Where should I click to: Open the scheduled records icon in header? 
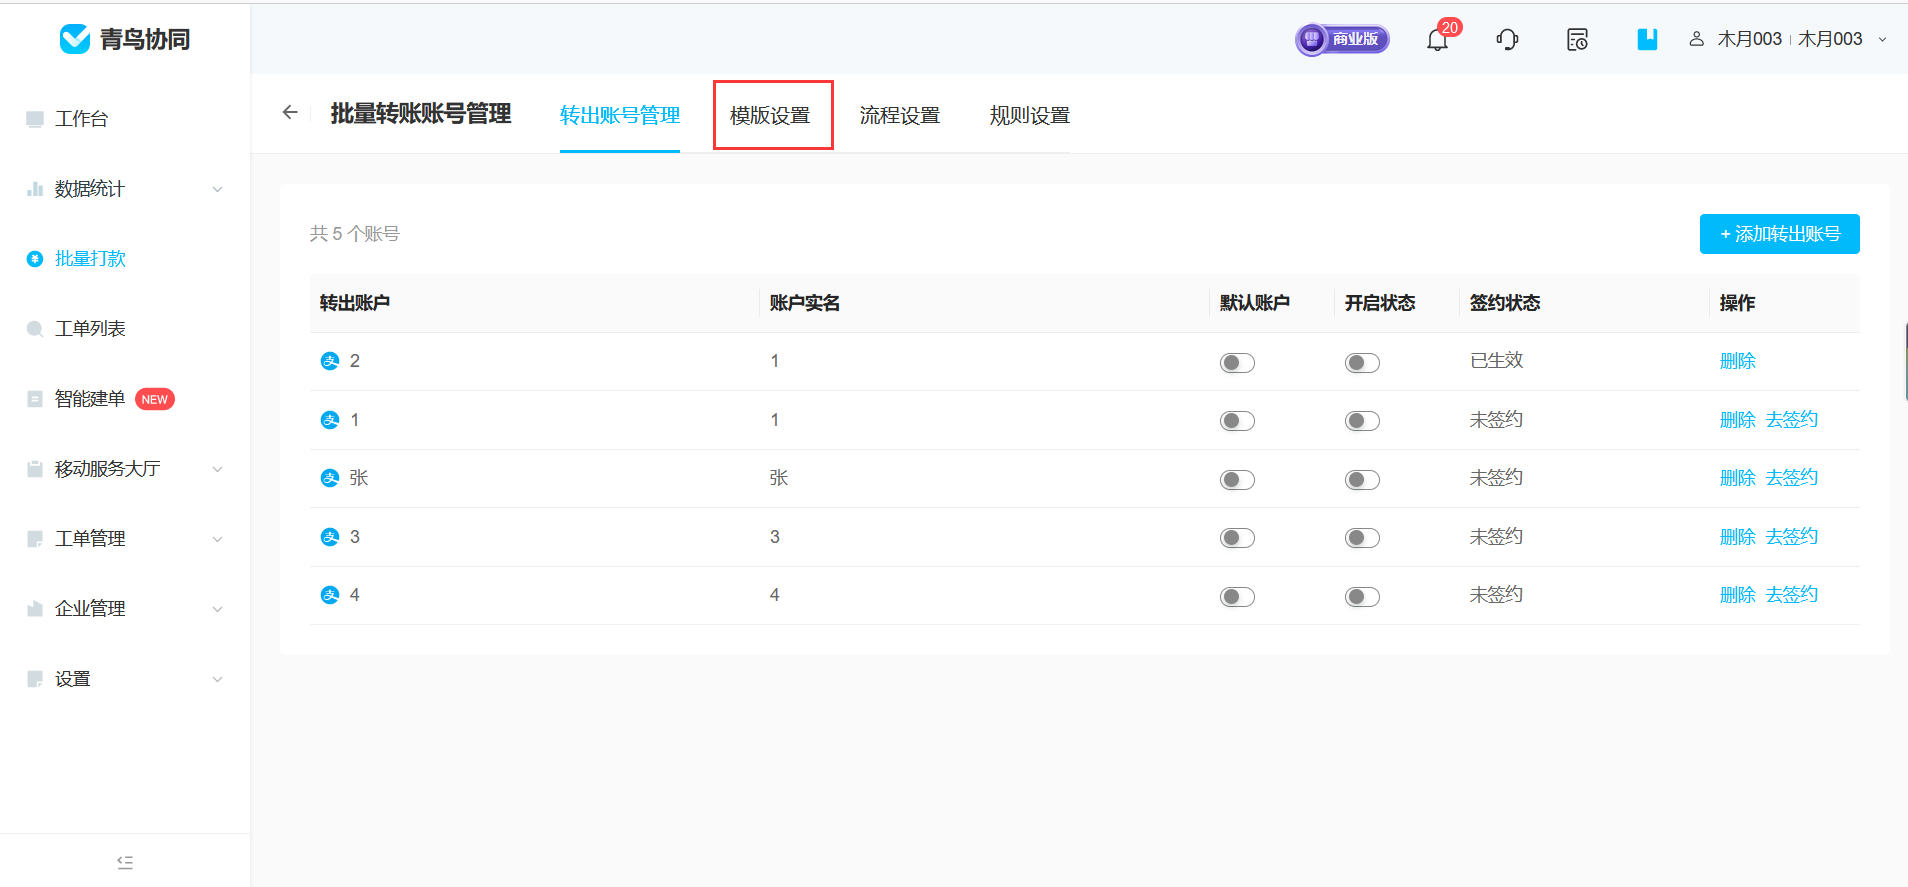tap(1577, 40)
